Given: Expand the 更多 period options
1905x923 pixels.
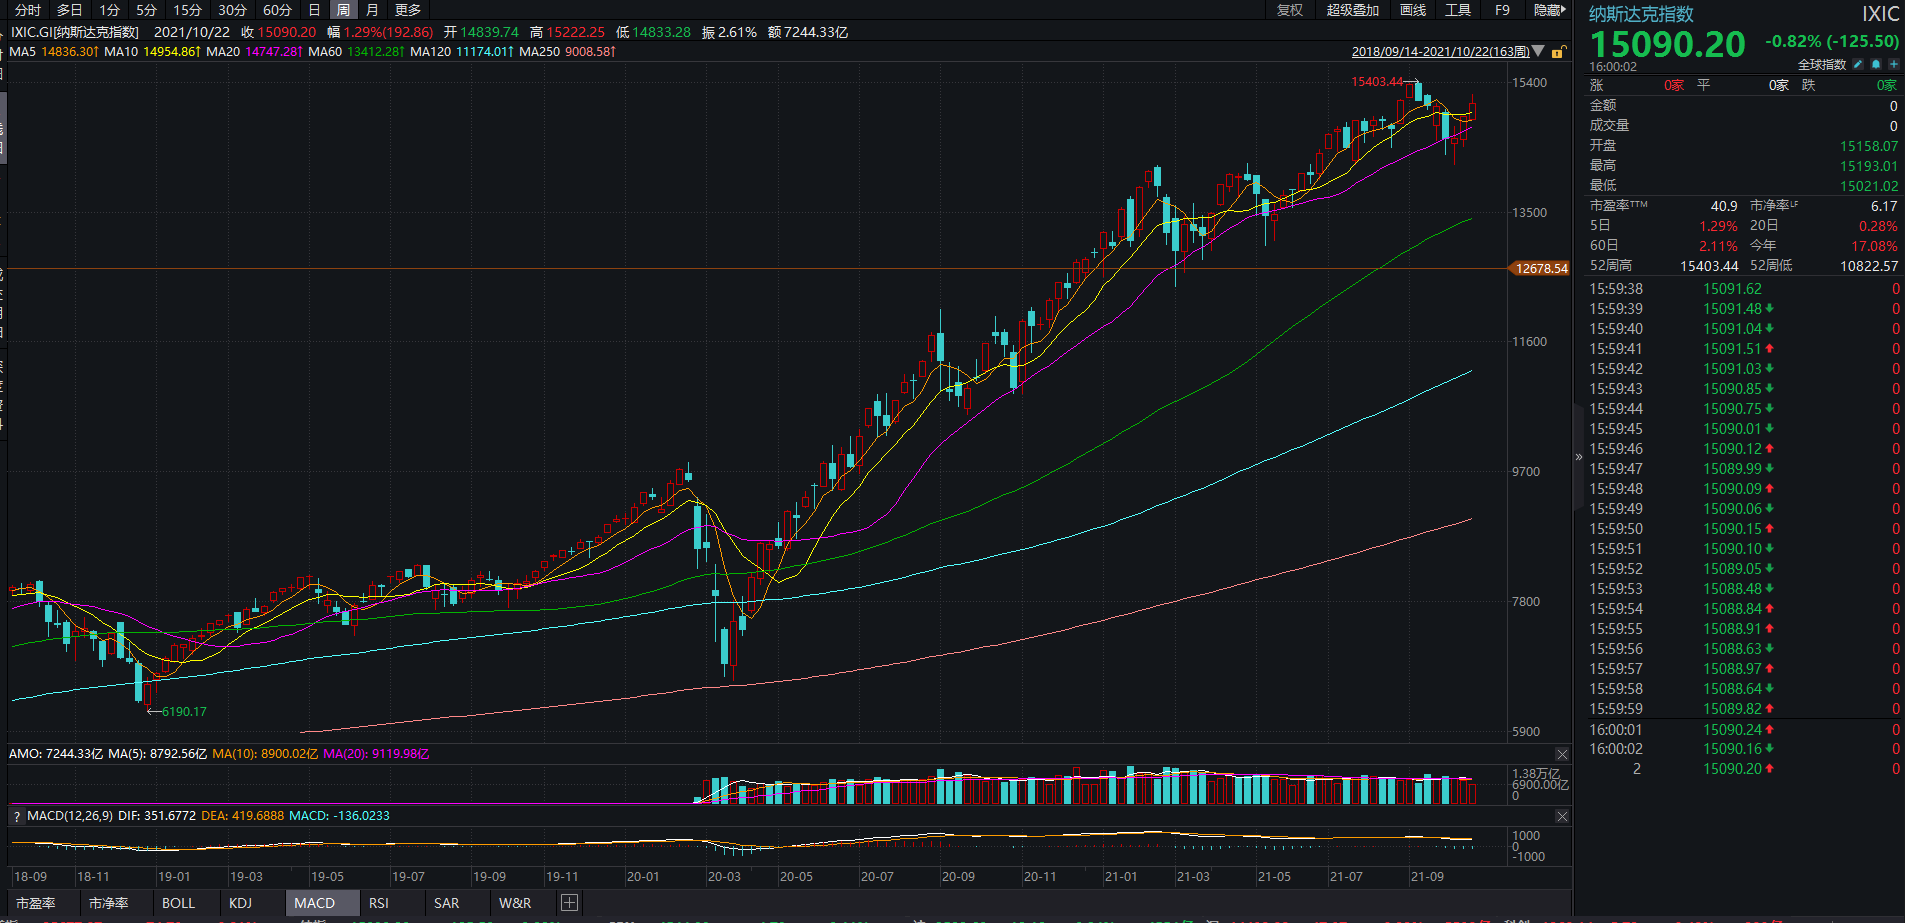Looking at the screenshot, I should [408, 10].
